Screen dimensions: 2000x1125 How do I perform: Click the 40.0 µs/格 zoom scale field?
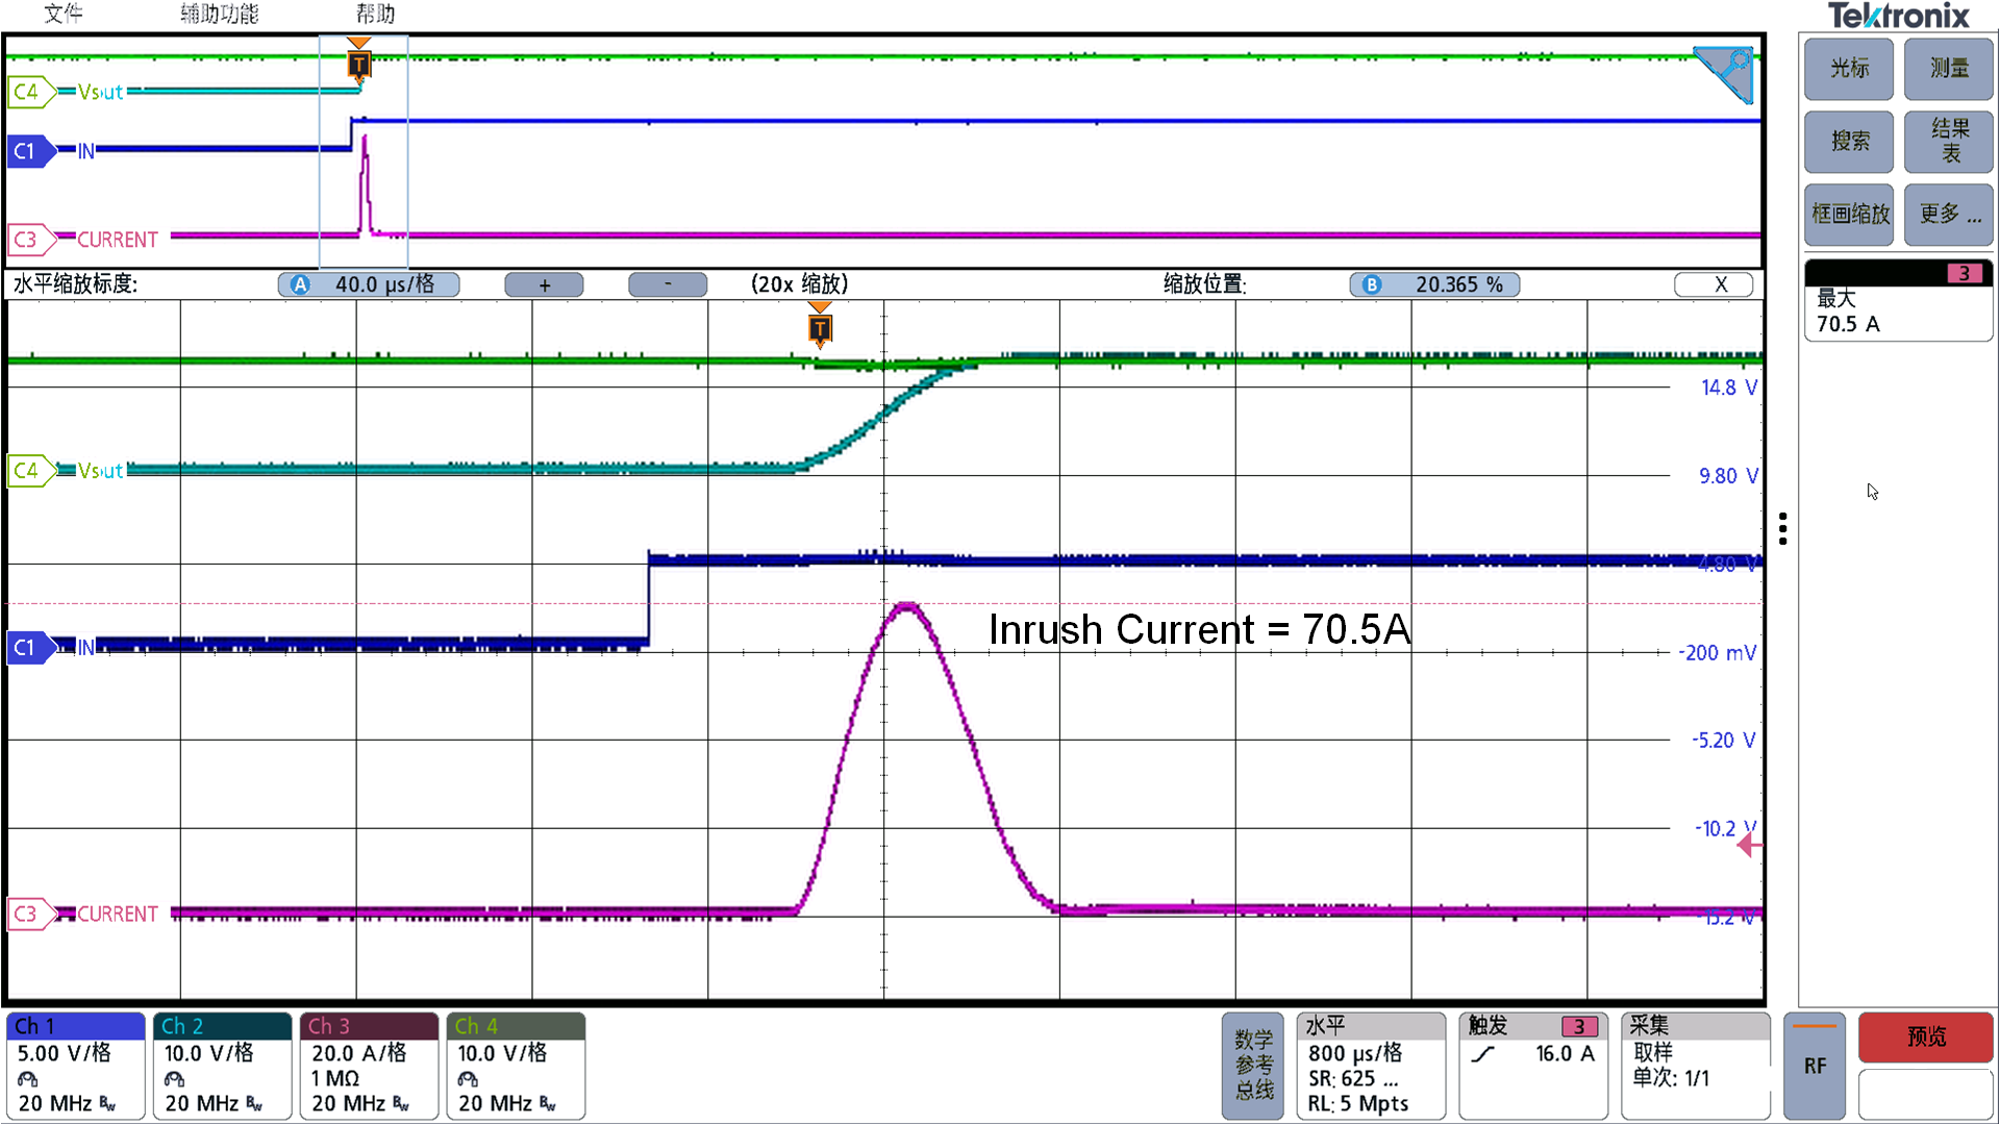tap(369, 284)
